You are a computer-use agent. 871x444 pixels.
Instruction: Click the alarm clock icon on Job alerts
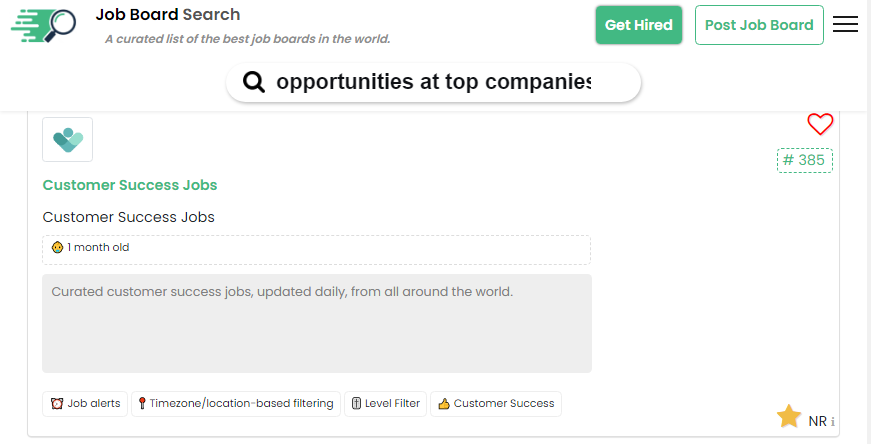[x=58, y=404]
